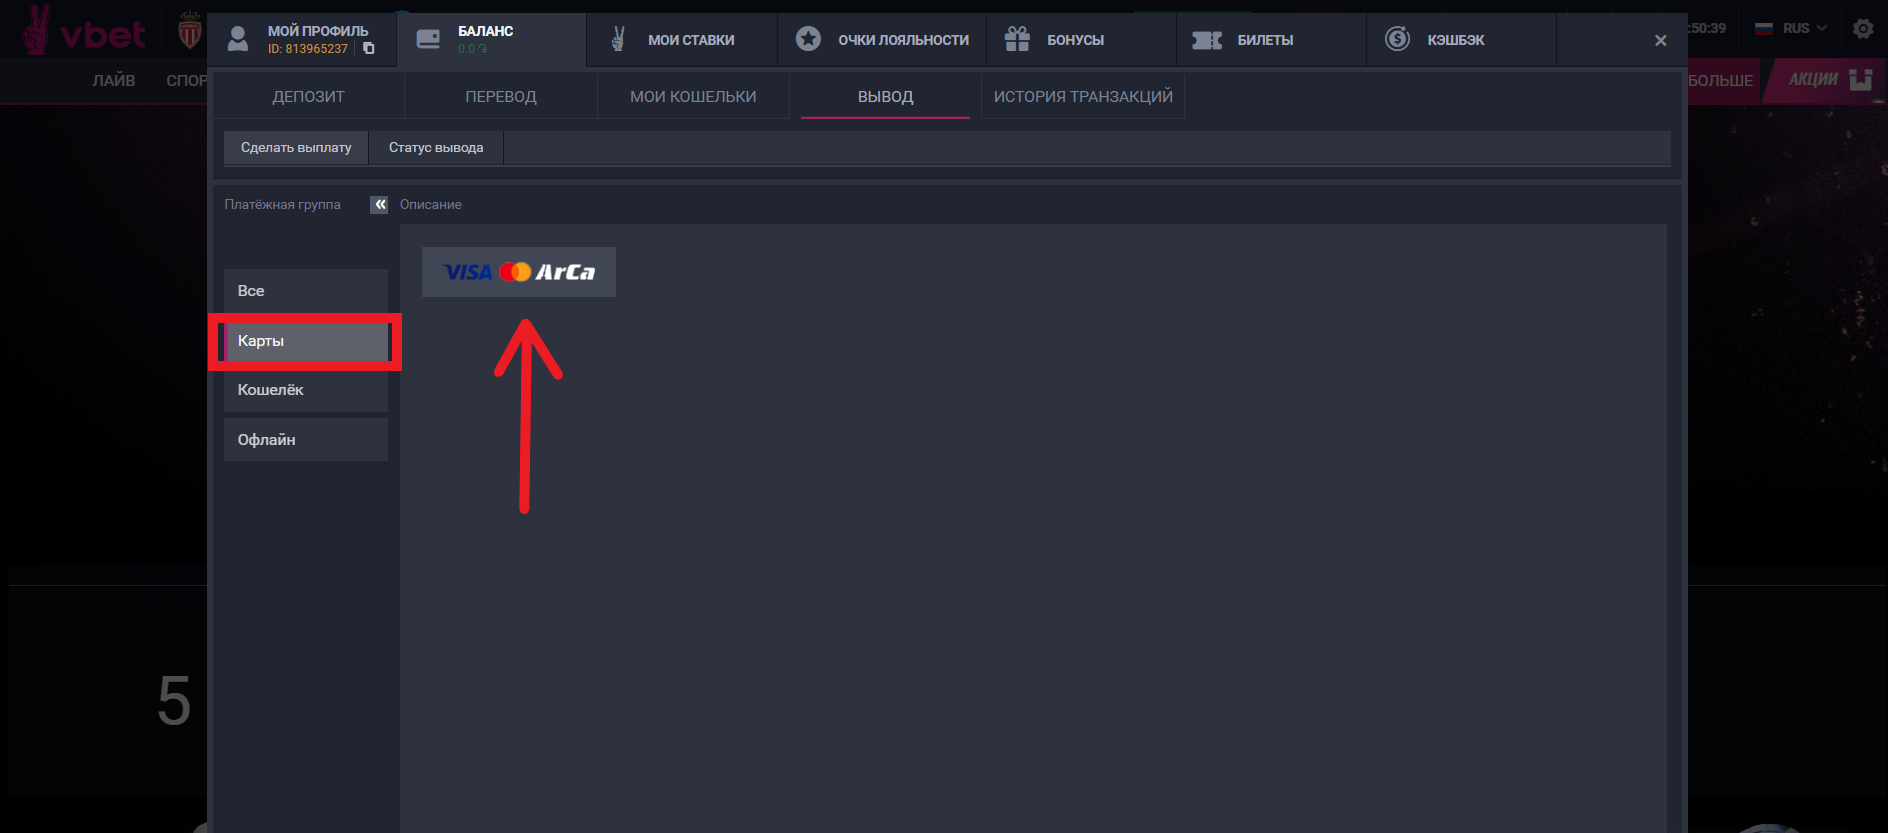1888x833 pixels.
Task: Select the ВЫВОД tab
Action: pyautogui.click(x=885, y=97)
